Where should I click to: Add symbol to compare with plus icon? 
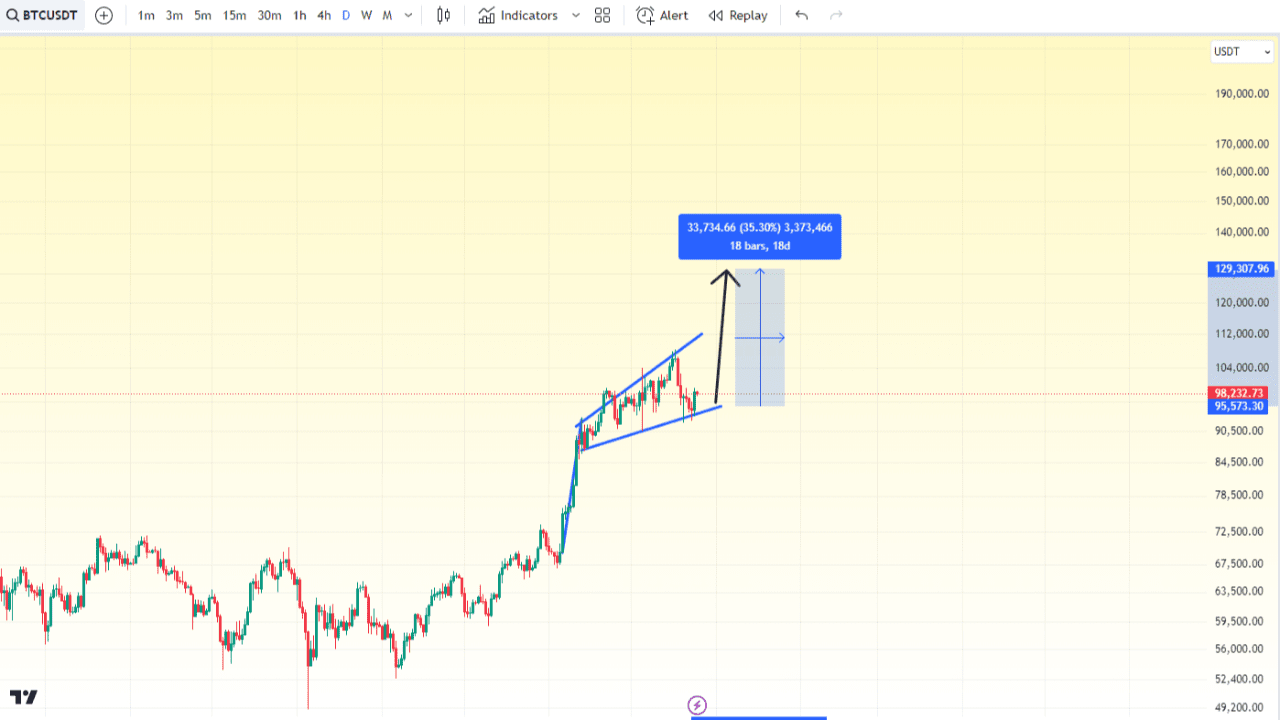[x=104, y=15]
